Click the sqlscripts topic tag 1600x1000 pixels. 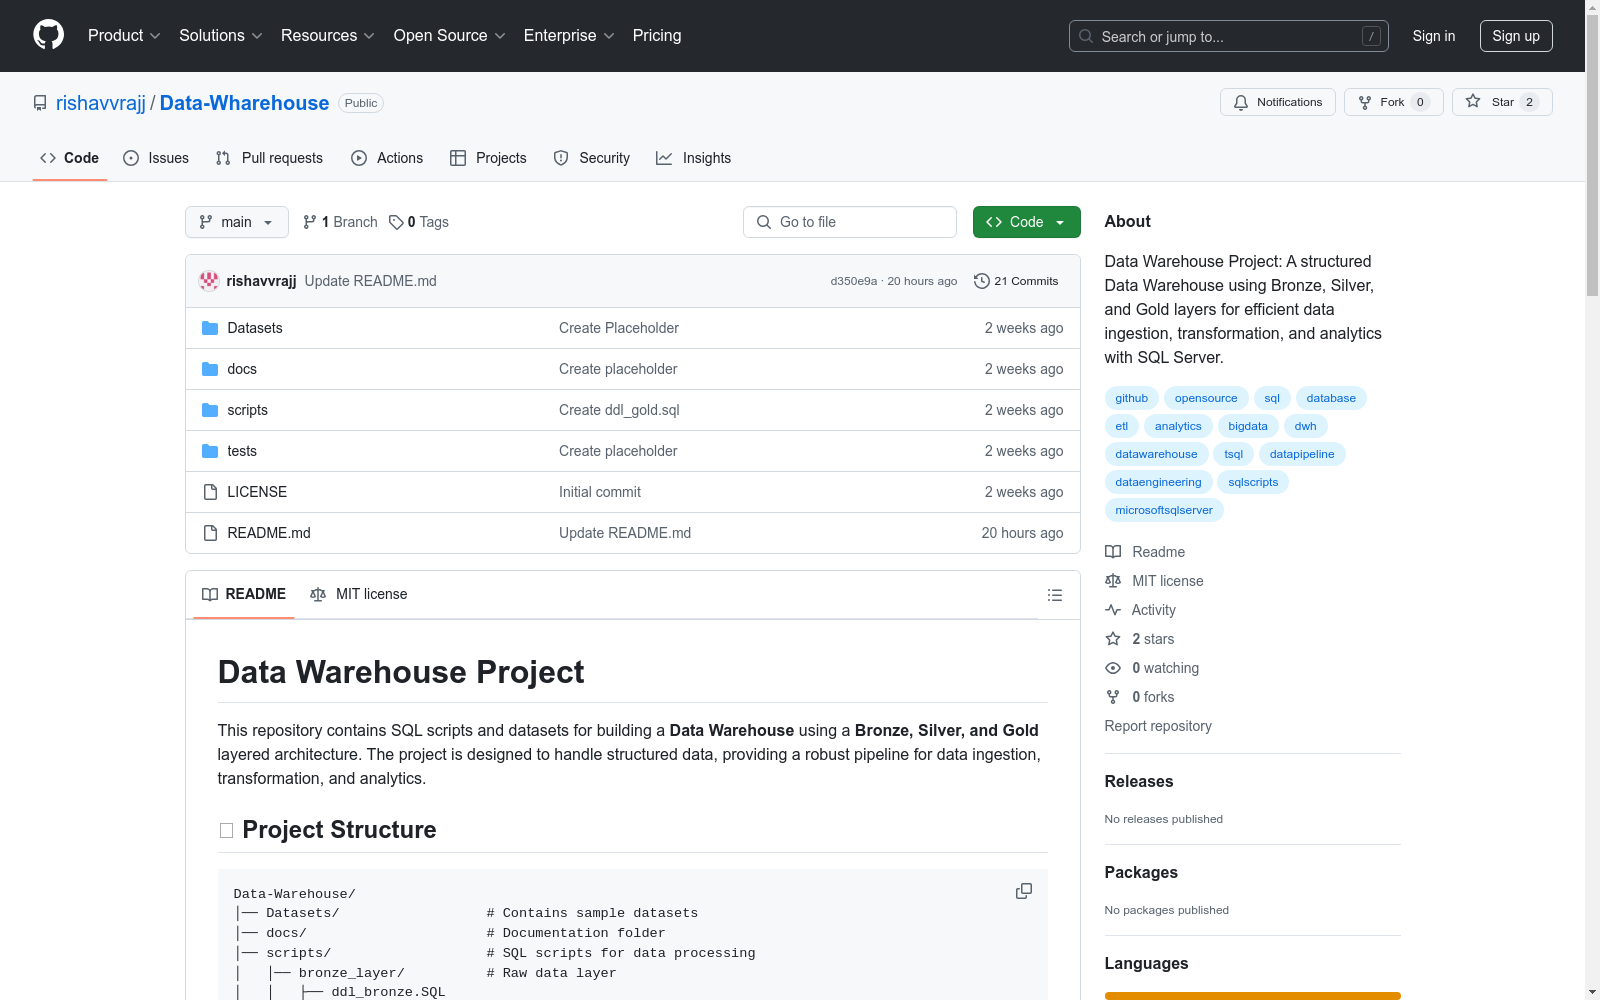click(x=1253, y=482)
